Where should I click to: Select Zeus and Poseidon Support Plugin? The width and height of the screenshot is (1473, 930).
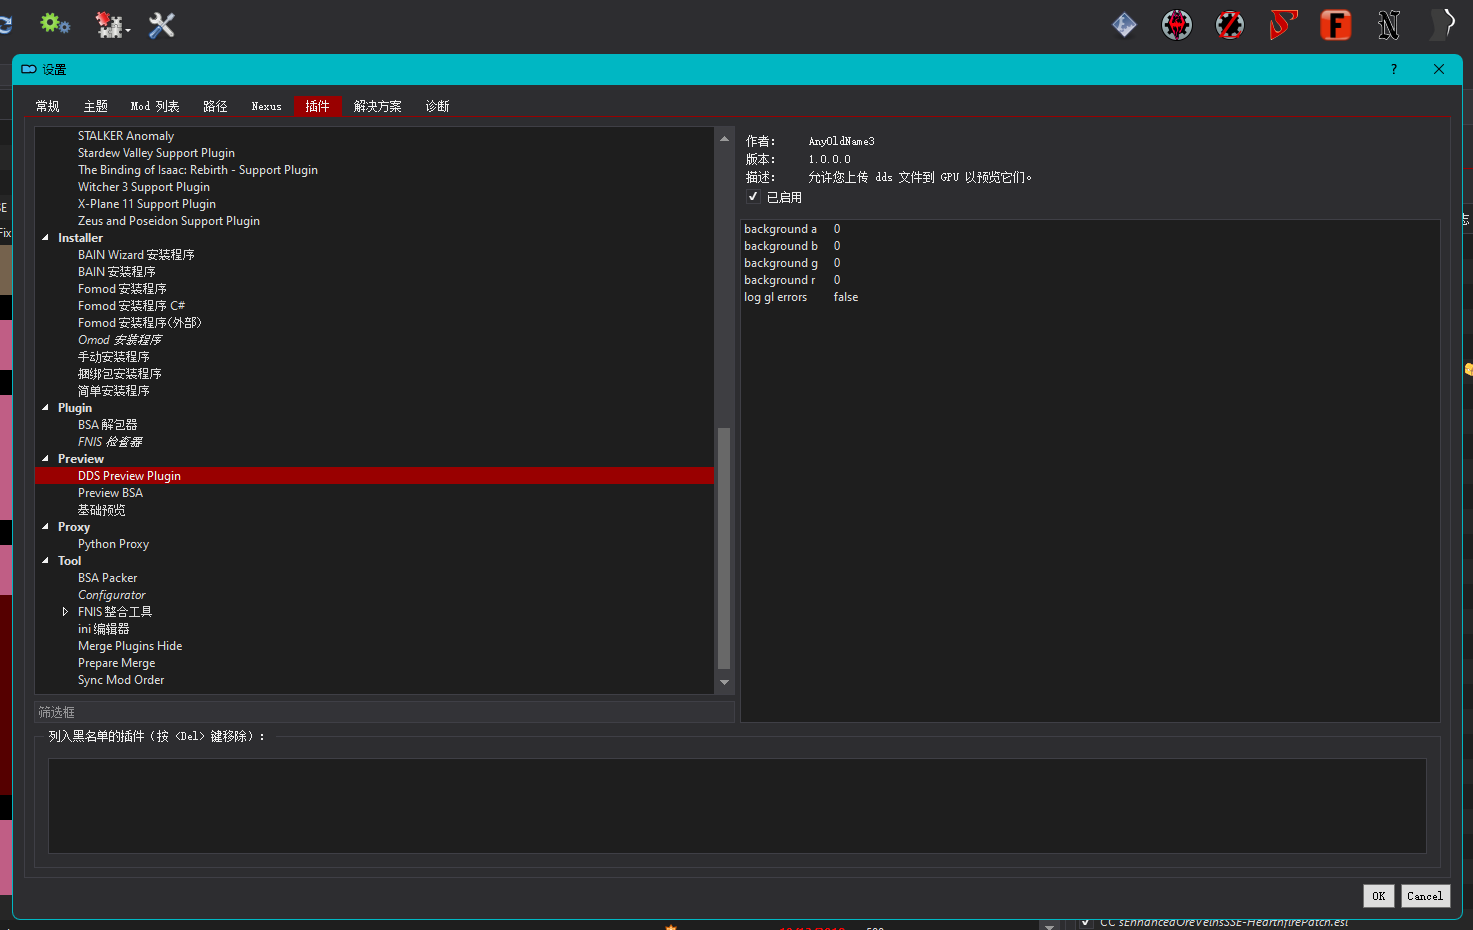[x=169, y=221]
